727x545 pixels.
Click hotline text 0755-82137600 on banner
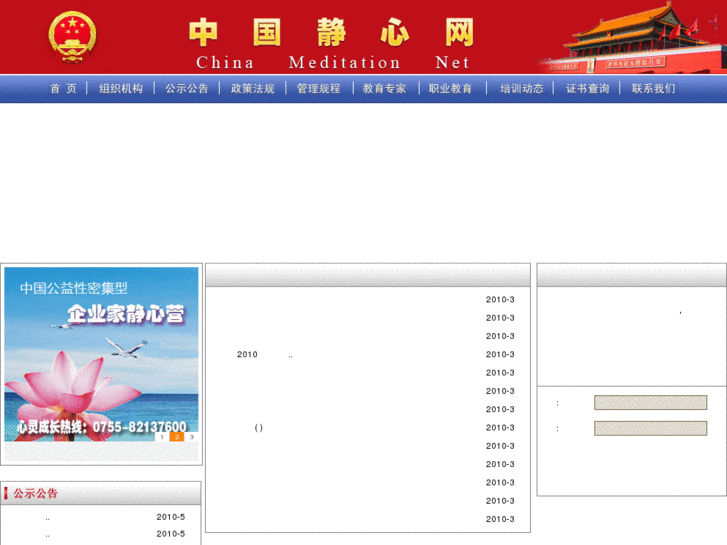[140, 427]
